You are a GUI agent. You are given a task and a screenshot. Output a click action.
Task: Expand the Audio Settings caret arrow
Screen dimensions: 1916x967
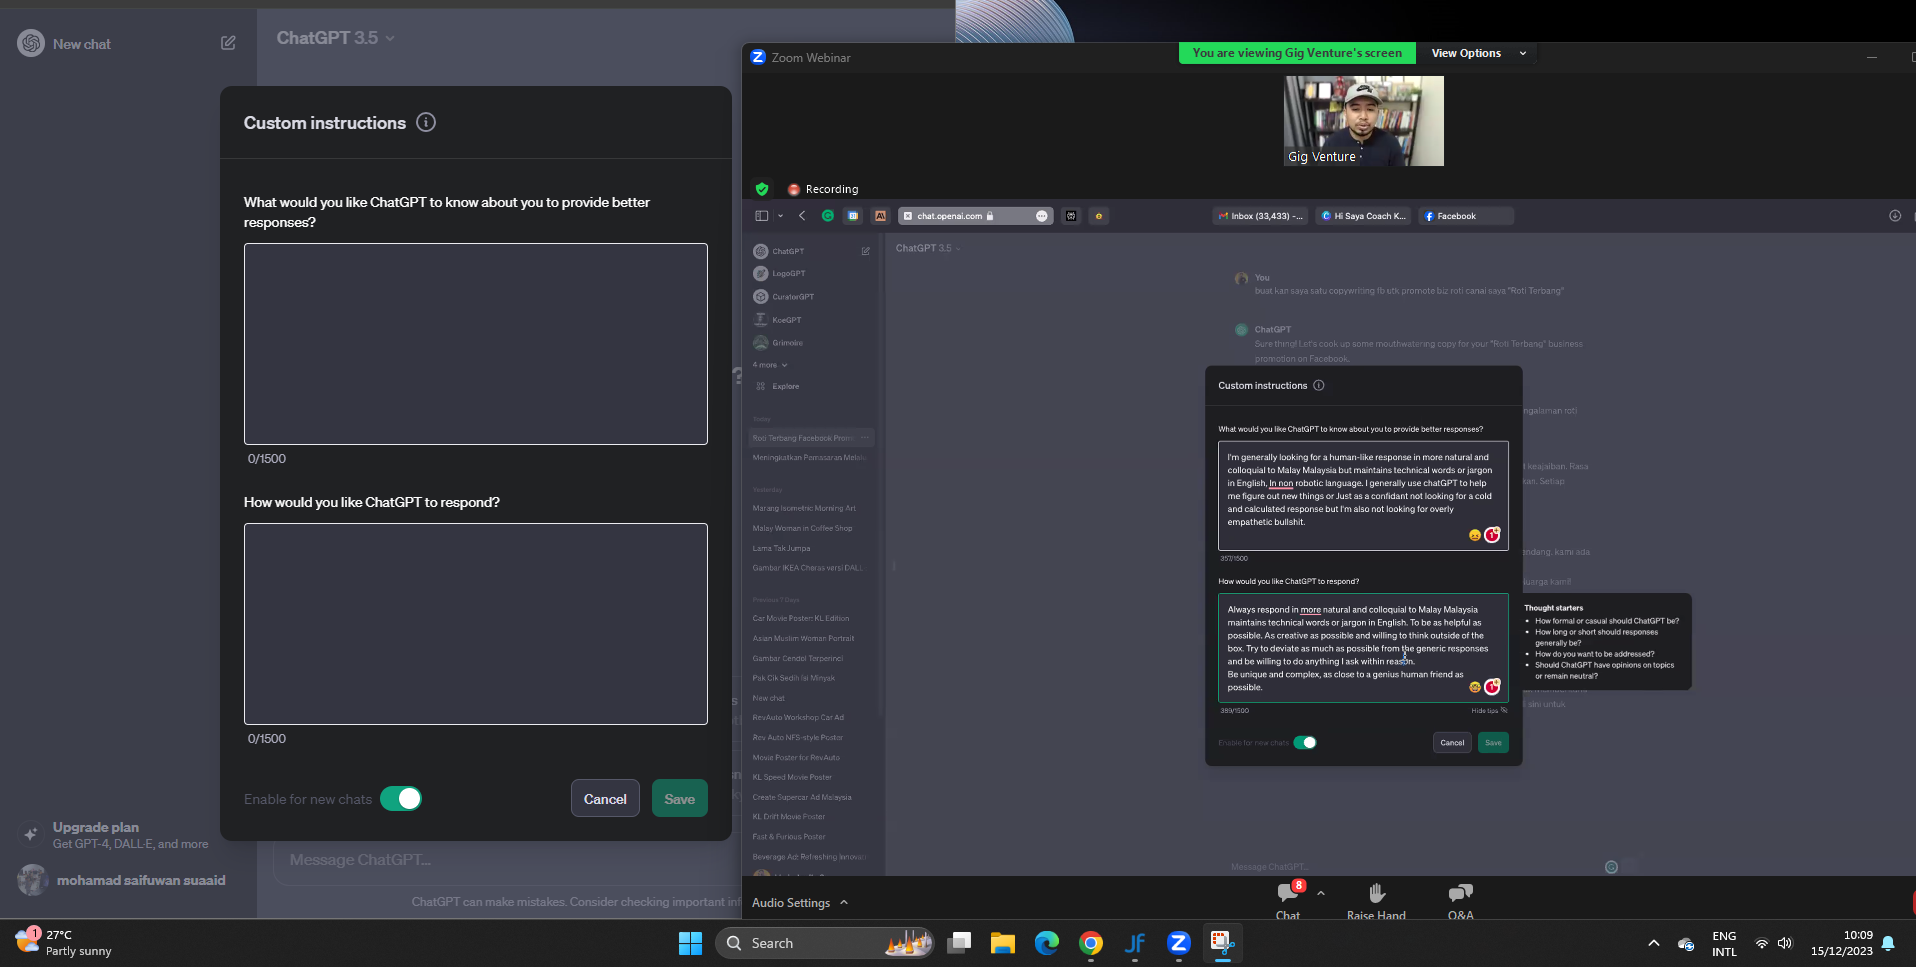pyautogui.click(x=844, y=902)
